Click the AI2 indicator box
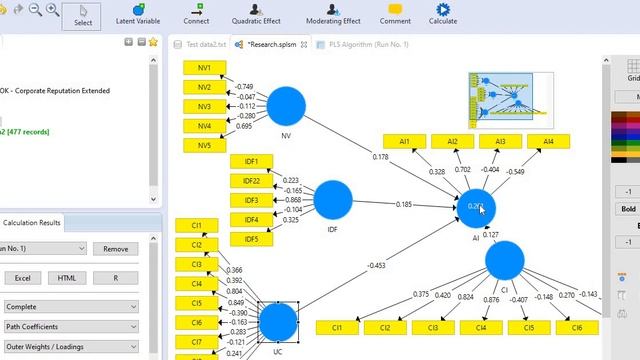The image size is (640, 360). pyautogui.click(x=453, y=142)
